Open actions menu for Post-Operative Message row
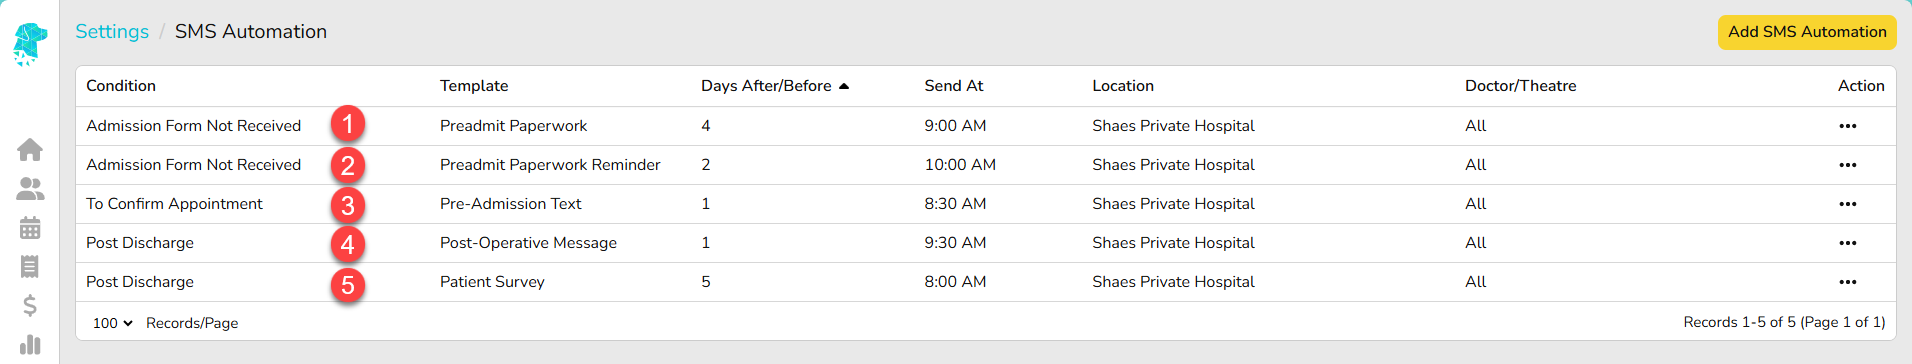1912x364 pixels. click(x=1847, y=243)
